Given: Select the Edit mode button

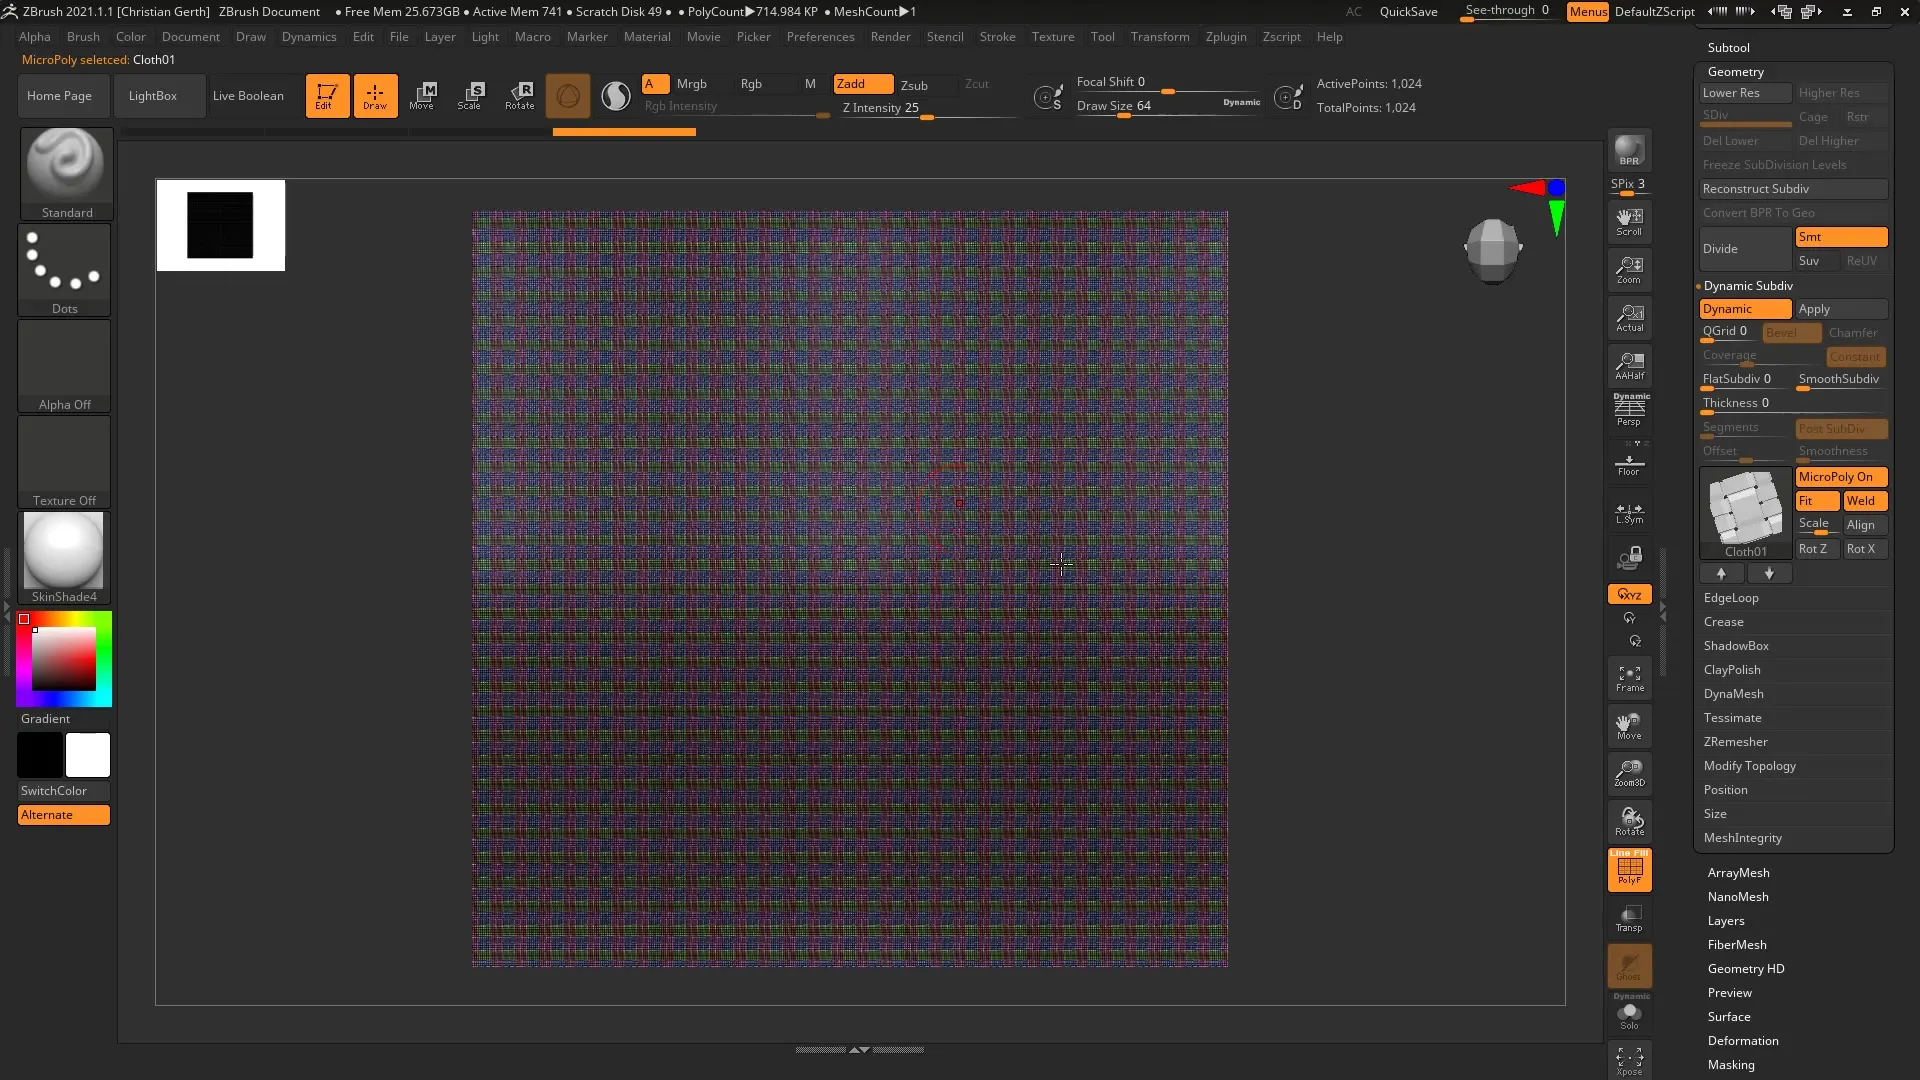Looking at the screenshot, I should pos(327,96).
